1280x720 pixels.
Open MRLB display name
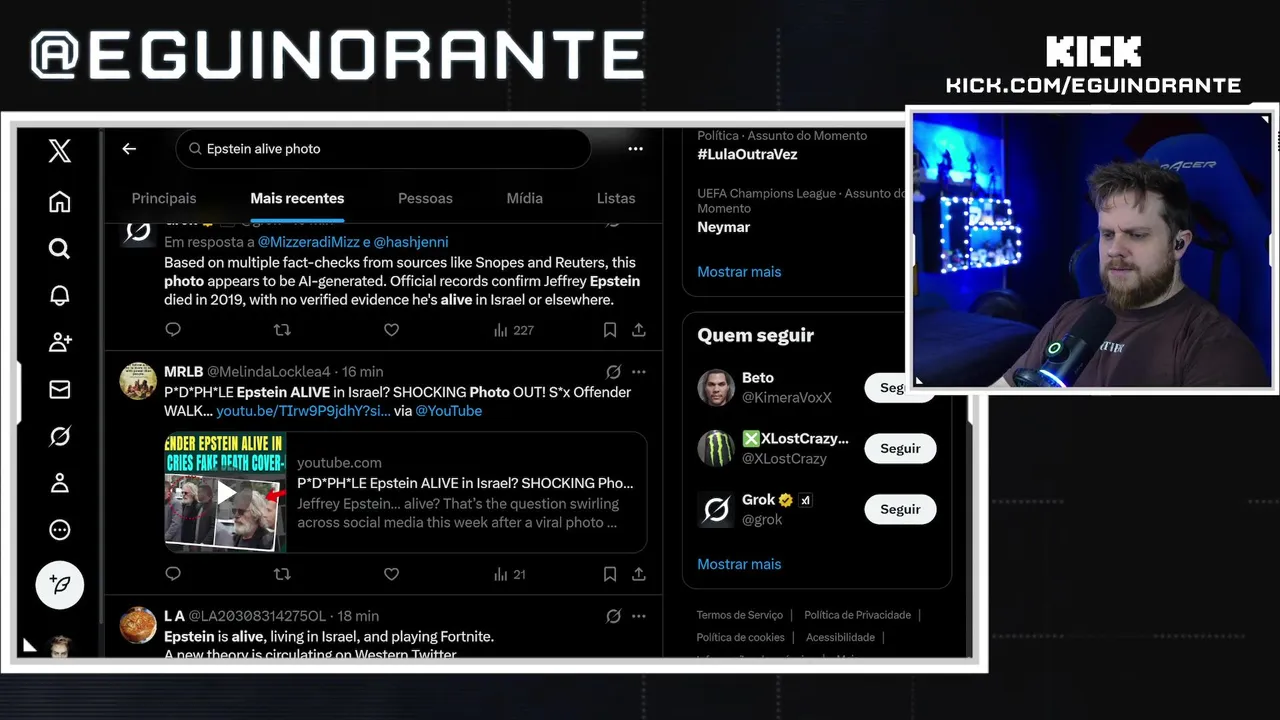coord(183,372)
